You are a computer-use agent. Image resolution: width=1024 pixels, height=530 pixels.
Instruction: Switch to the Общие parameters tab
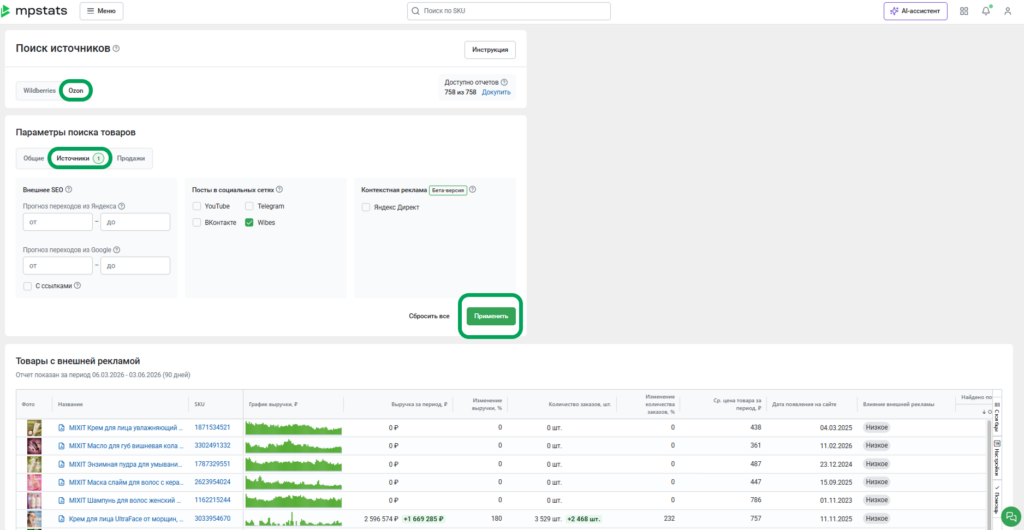[34, 158]
